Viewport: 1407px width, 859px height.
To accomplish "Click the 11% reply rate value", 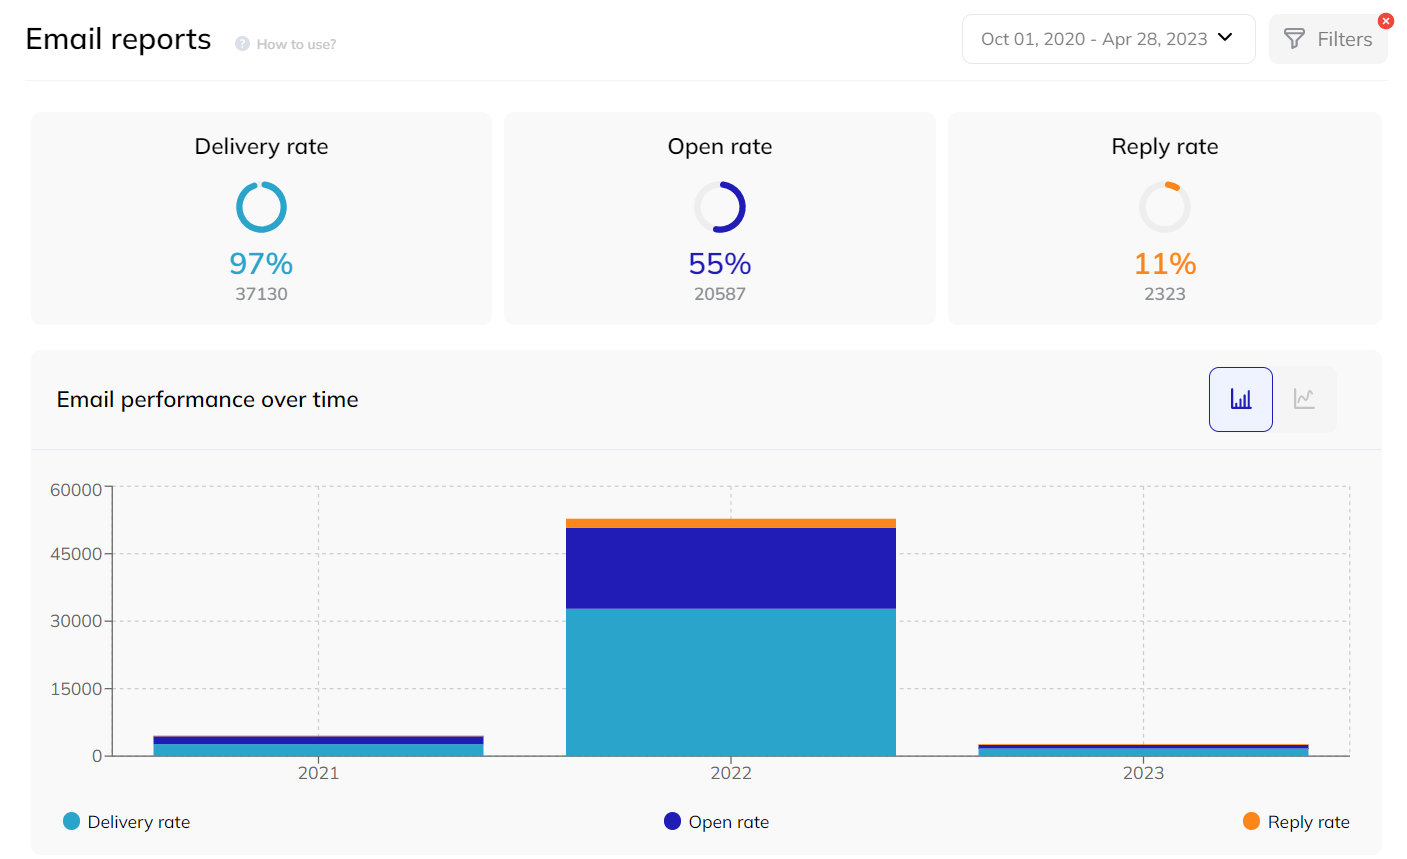I will tap(1165, 263).
